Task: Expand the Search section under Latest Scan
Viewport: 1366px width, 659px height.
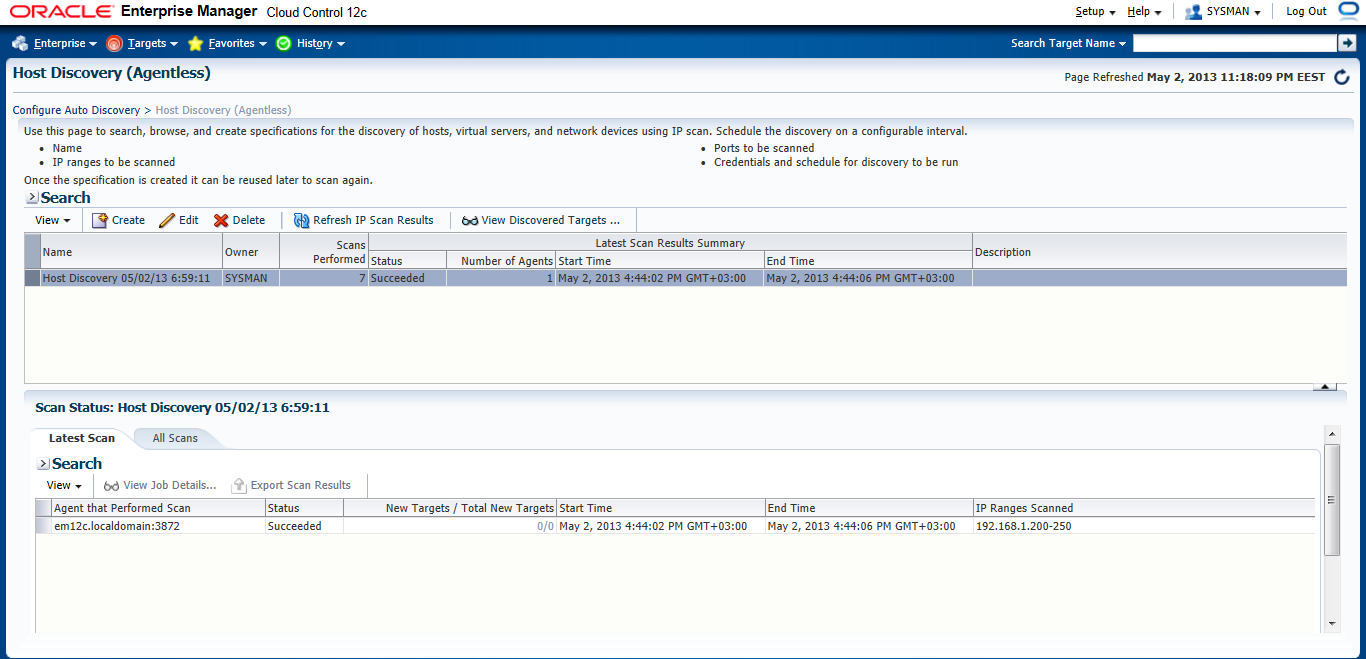Action: click(x=43, y=464)
